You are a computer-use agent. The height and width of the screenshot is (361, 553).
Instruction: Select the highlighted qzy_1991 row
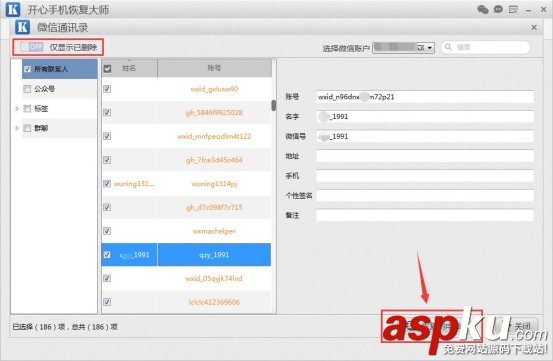pos(187,255)
